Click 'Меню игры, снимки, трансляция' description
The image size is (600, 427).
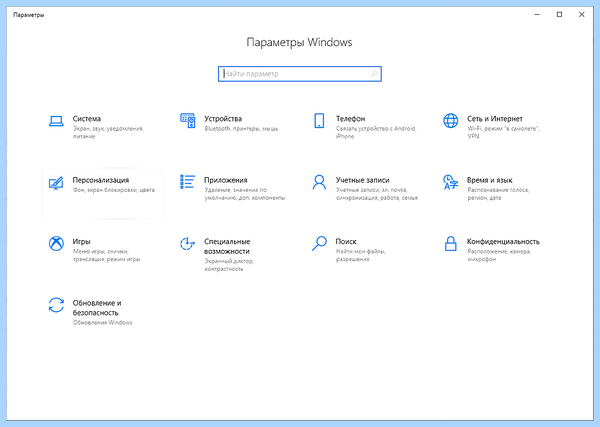106,255
